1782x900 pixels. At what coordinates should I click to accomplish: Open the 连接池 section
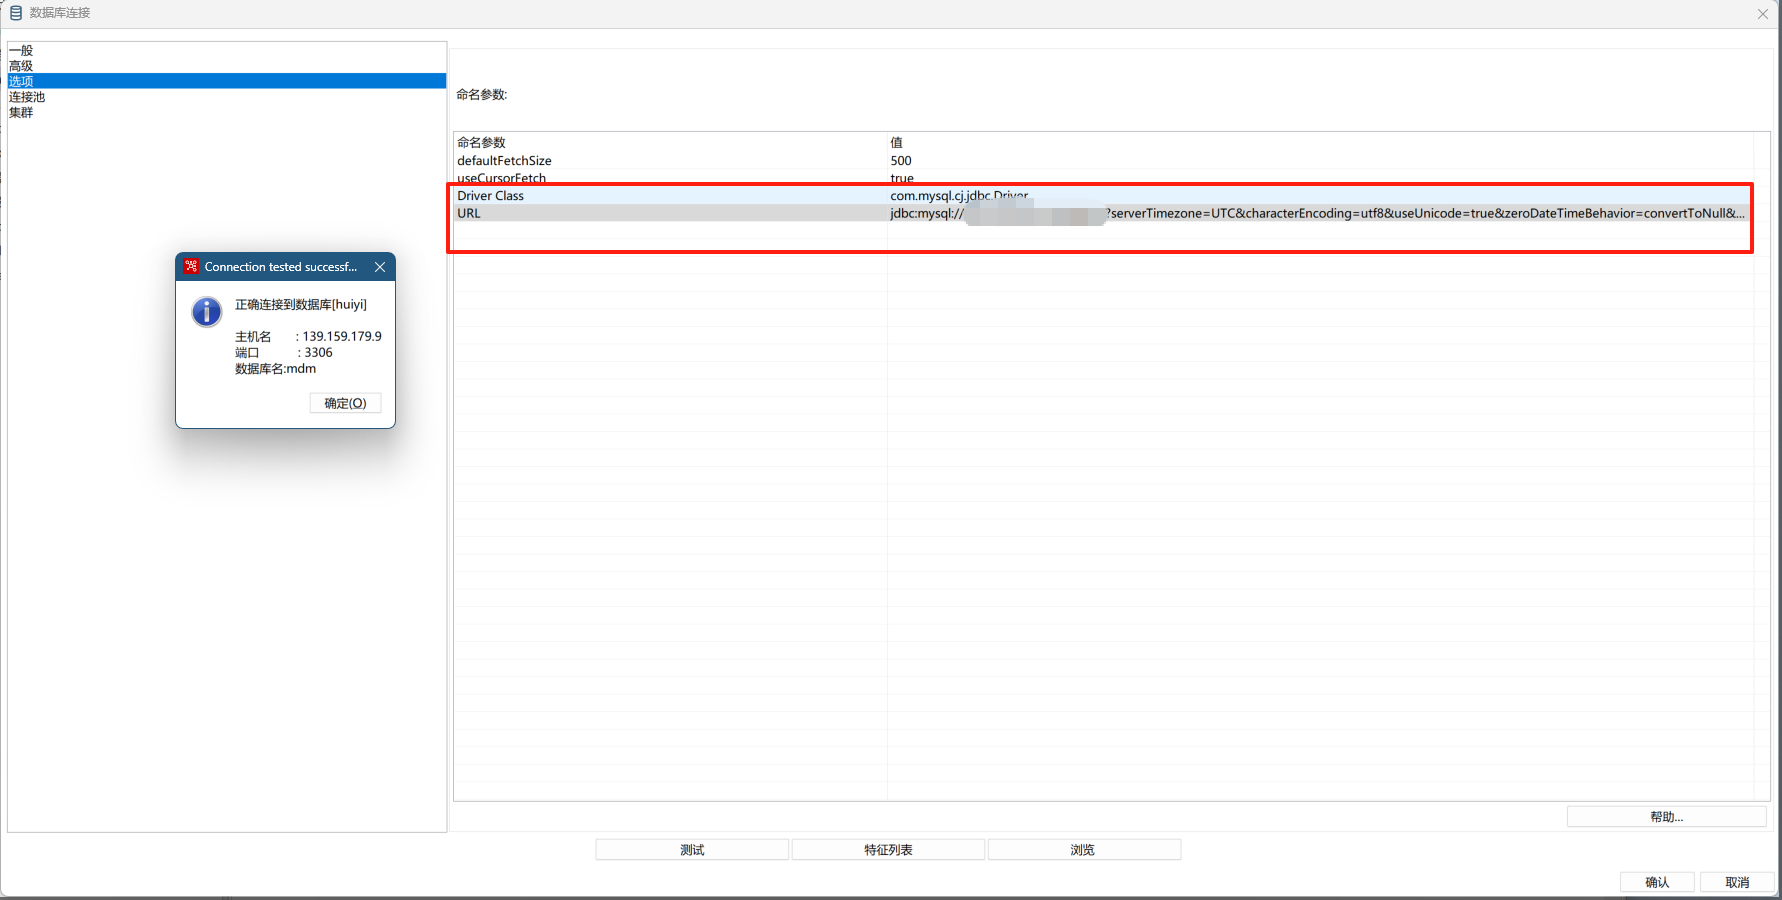[x=26, y=96]
